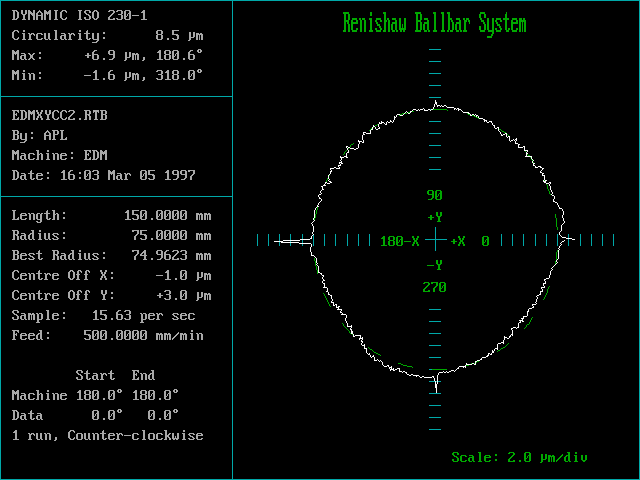The image size is (640, 480).
Task: Click the 270 degree axis label
Action: pyautogui.click(x=435, y=287)
